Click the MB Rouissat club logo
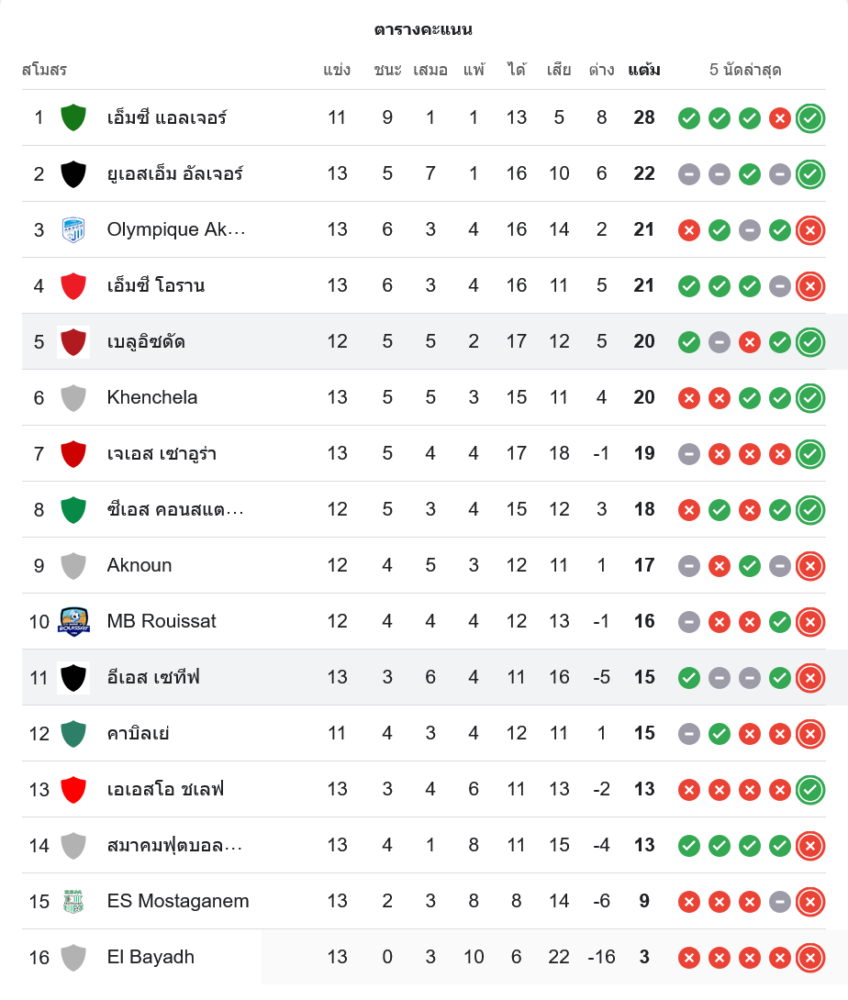848x1000 pixels. click(x=73, y=622)
